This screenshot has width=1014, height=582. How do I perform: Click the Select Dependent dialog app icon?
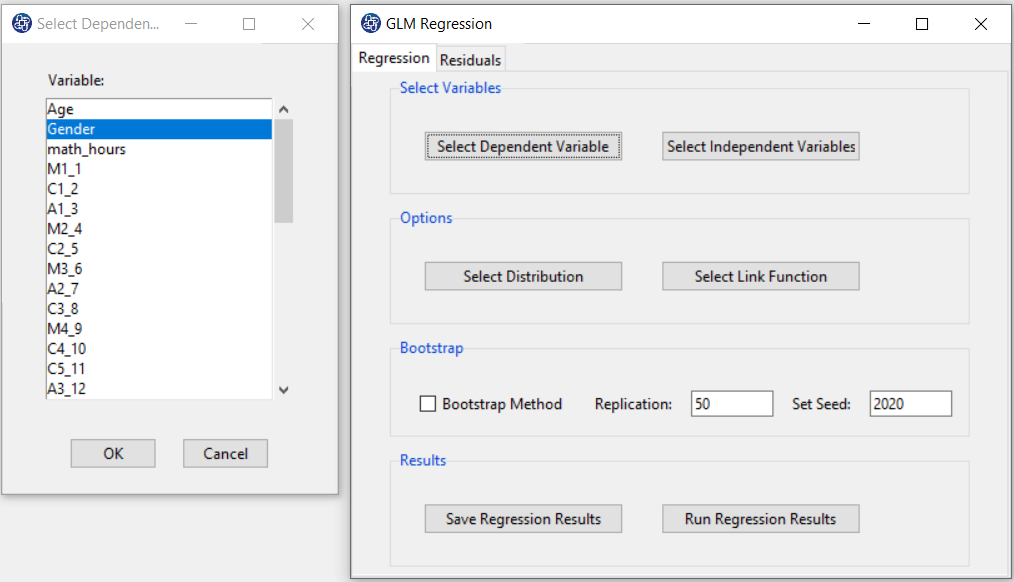[x=22, y=23]
